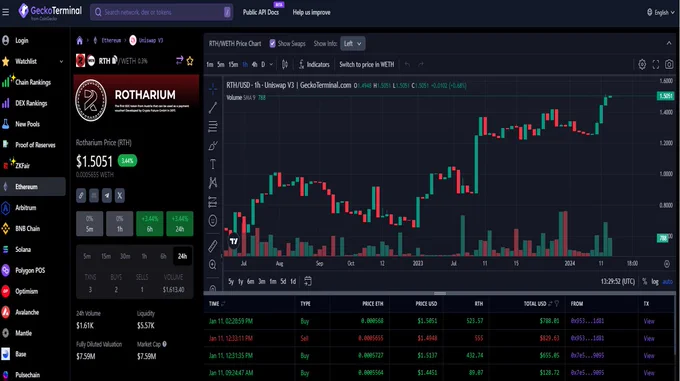Open the Help us improve link
The image size is (680, 381).
pyautogui.click(x=311, y=12)
